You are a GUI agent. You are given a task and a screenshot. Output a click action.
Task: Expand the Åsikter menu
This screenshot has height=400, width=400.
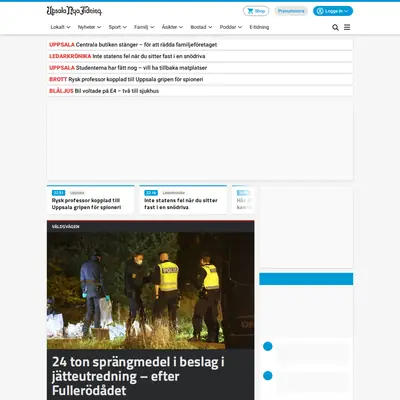172,27
